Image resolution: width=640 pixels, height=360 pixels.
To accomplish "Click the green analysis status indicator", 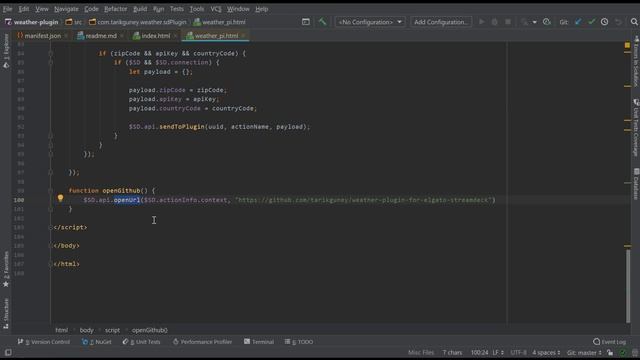I will pyautogui.click(x=622, y=353).
